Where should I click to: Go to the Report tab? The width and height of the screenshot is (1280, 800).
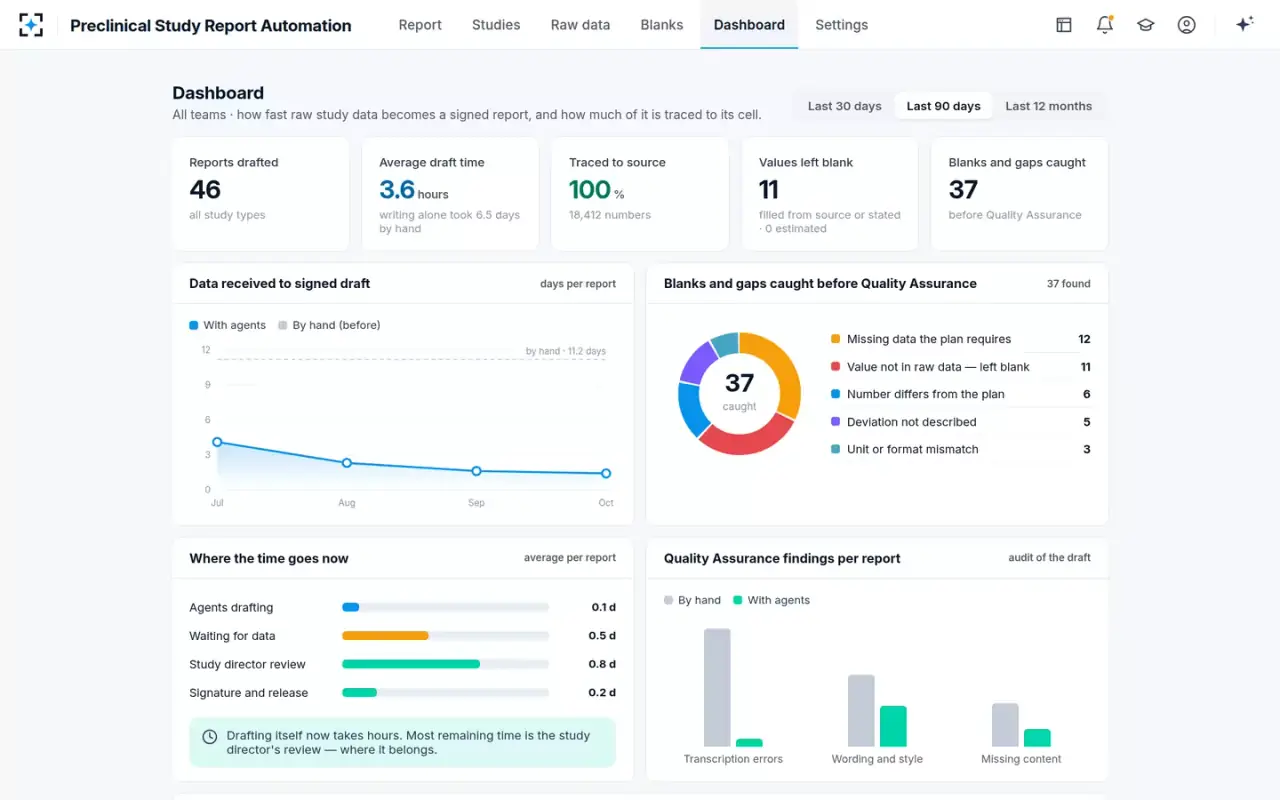pos(420,25)
